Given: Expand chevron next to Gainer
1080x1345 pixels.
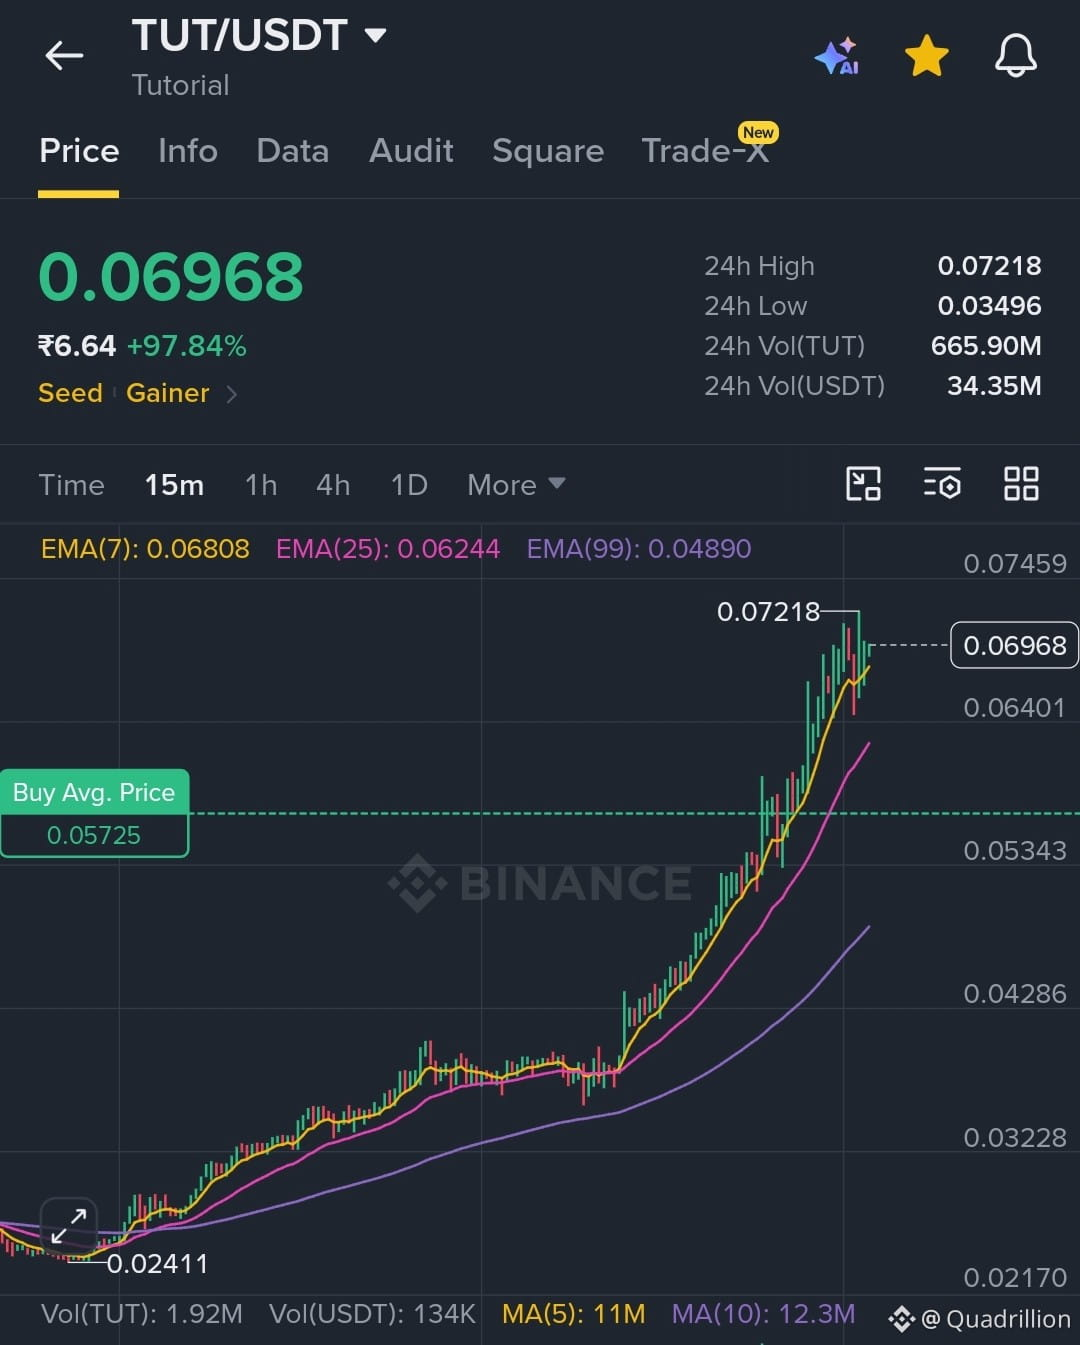Looking at the screenshot, I should pos(232,394).
